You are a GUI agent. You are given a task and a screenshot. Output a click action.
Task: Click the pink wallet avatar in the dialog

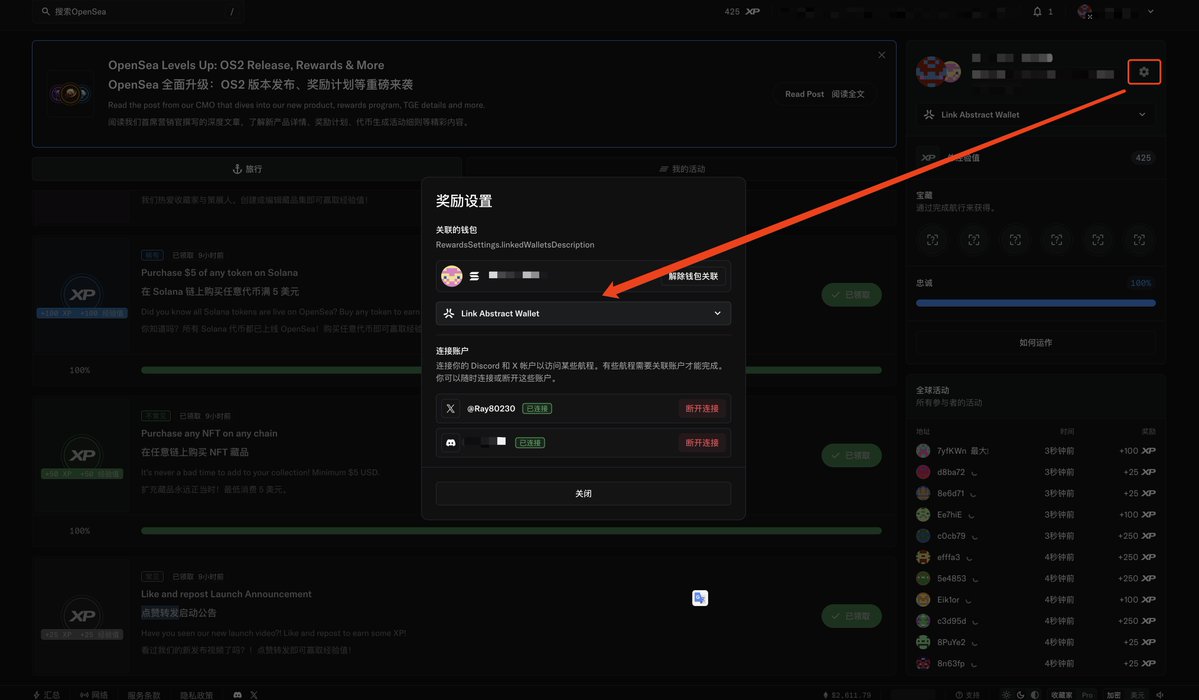pyautogui.click(x=452, y=276)
